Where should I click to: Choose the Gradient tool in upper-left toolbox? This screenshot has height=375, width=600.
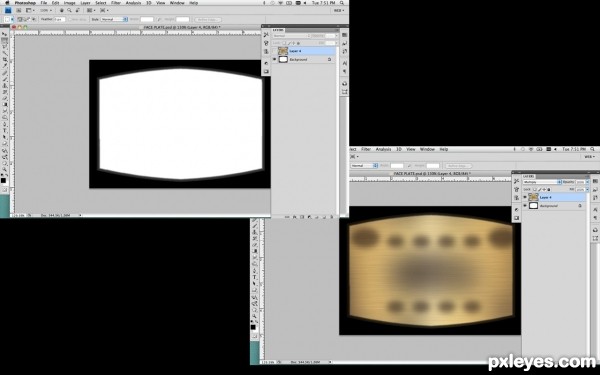tap(5, 104)
